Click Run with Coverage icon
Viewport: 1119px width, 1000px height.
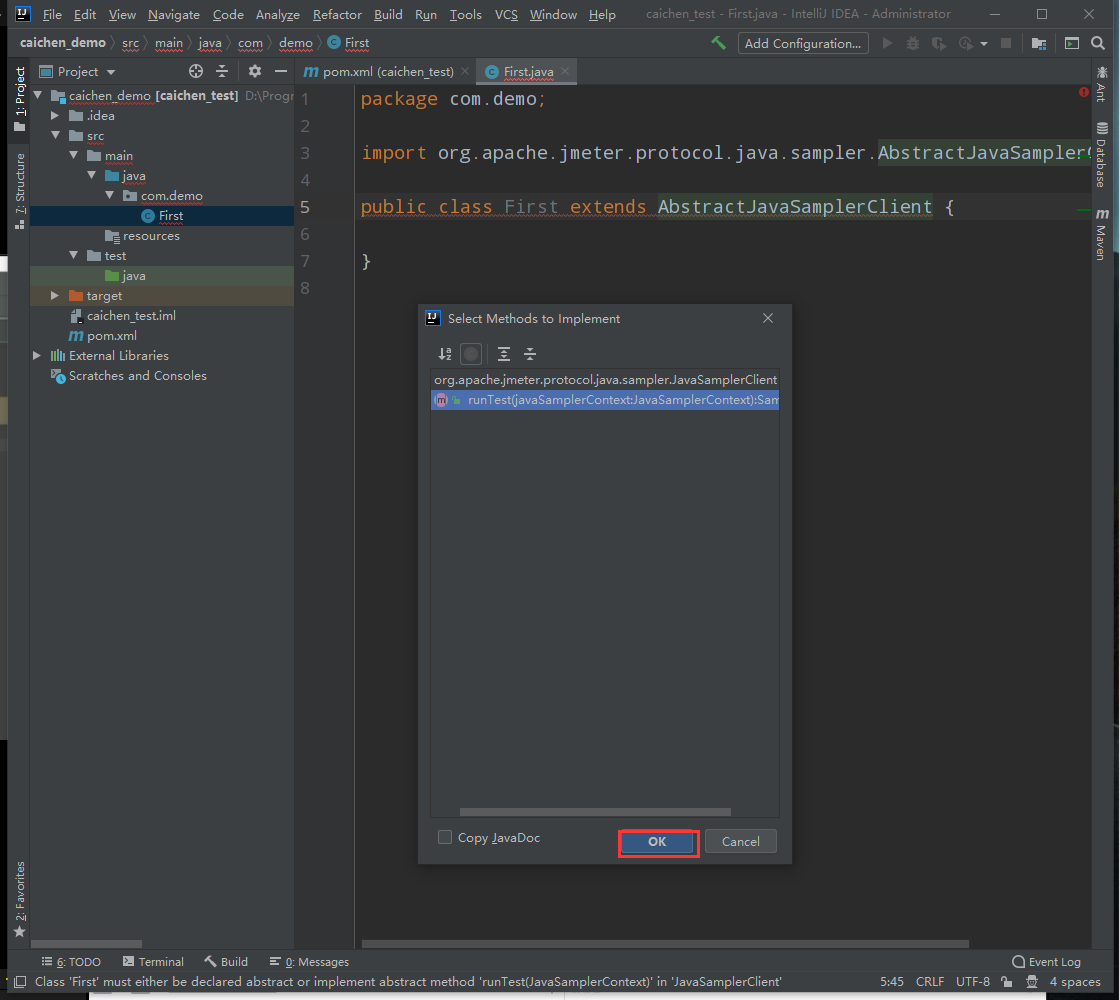point(938,44)
